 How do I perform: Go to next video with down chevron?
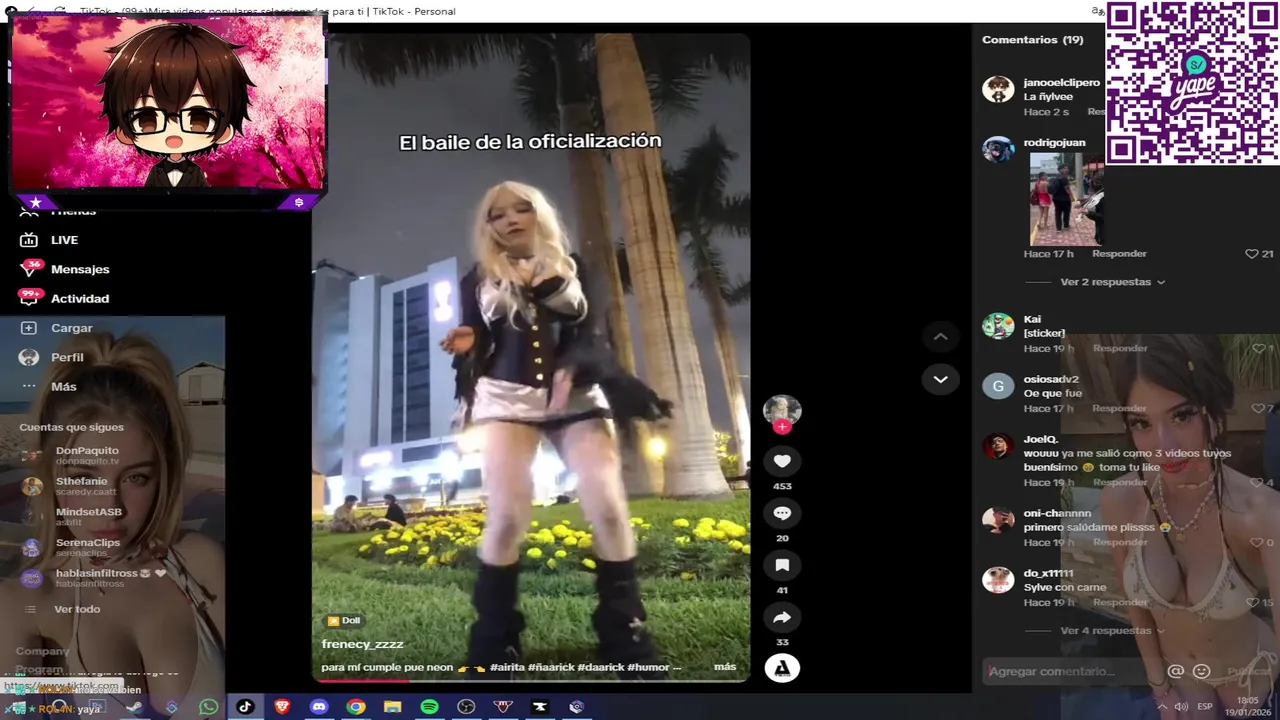tap(940, 379)
